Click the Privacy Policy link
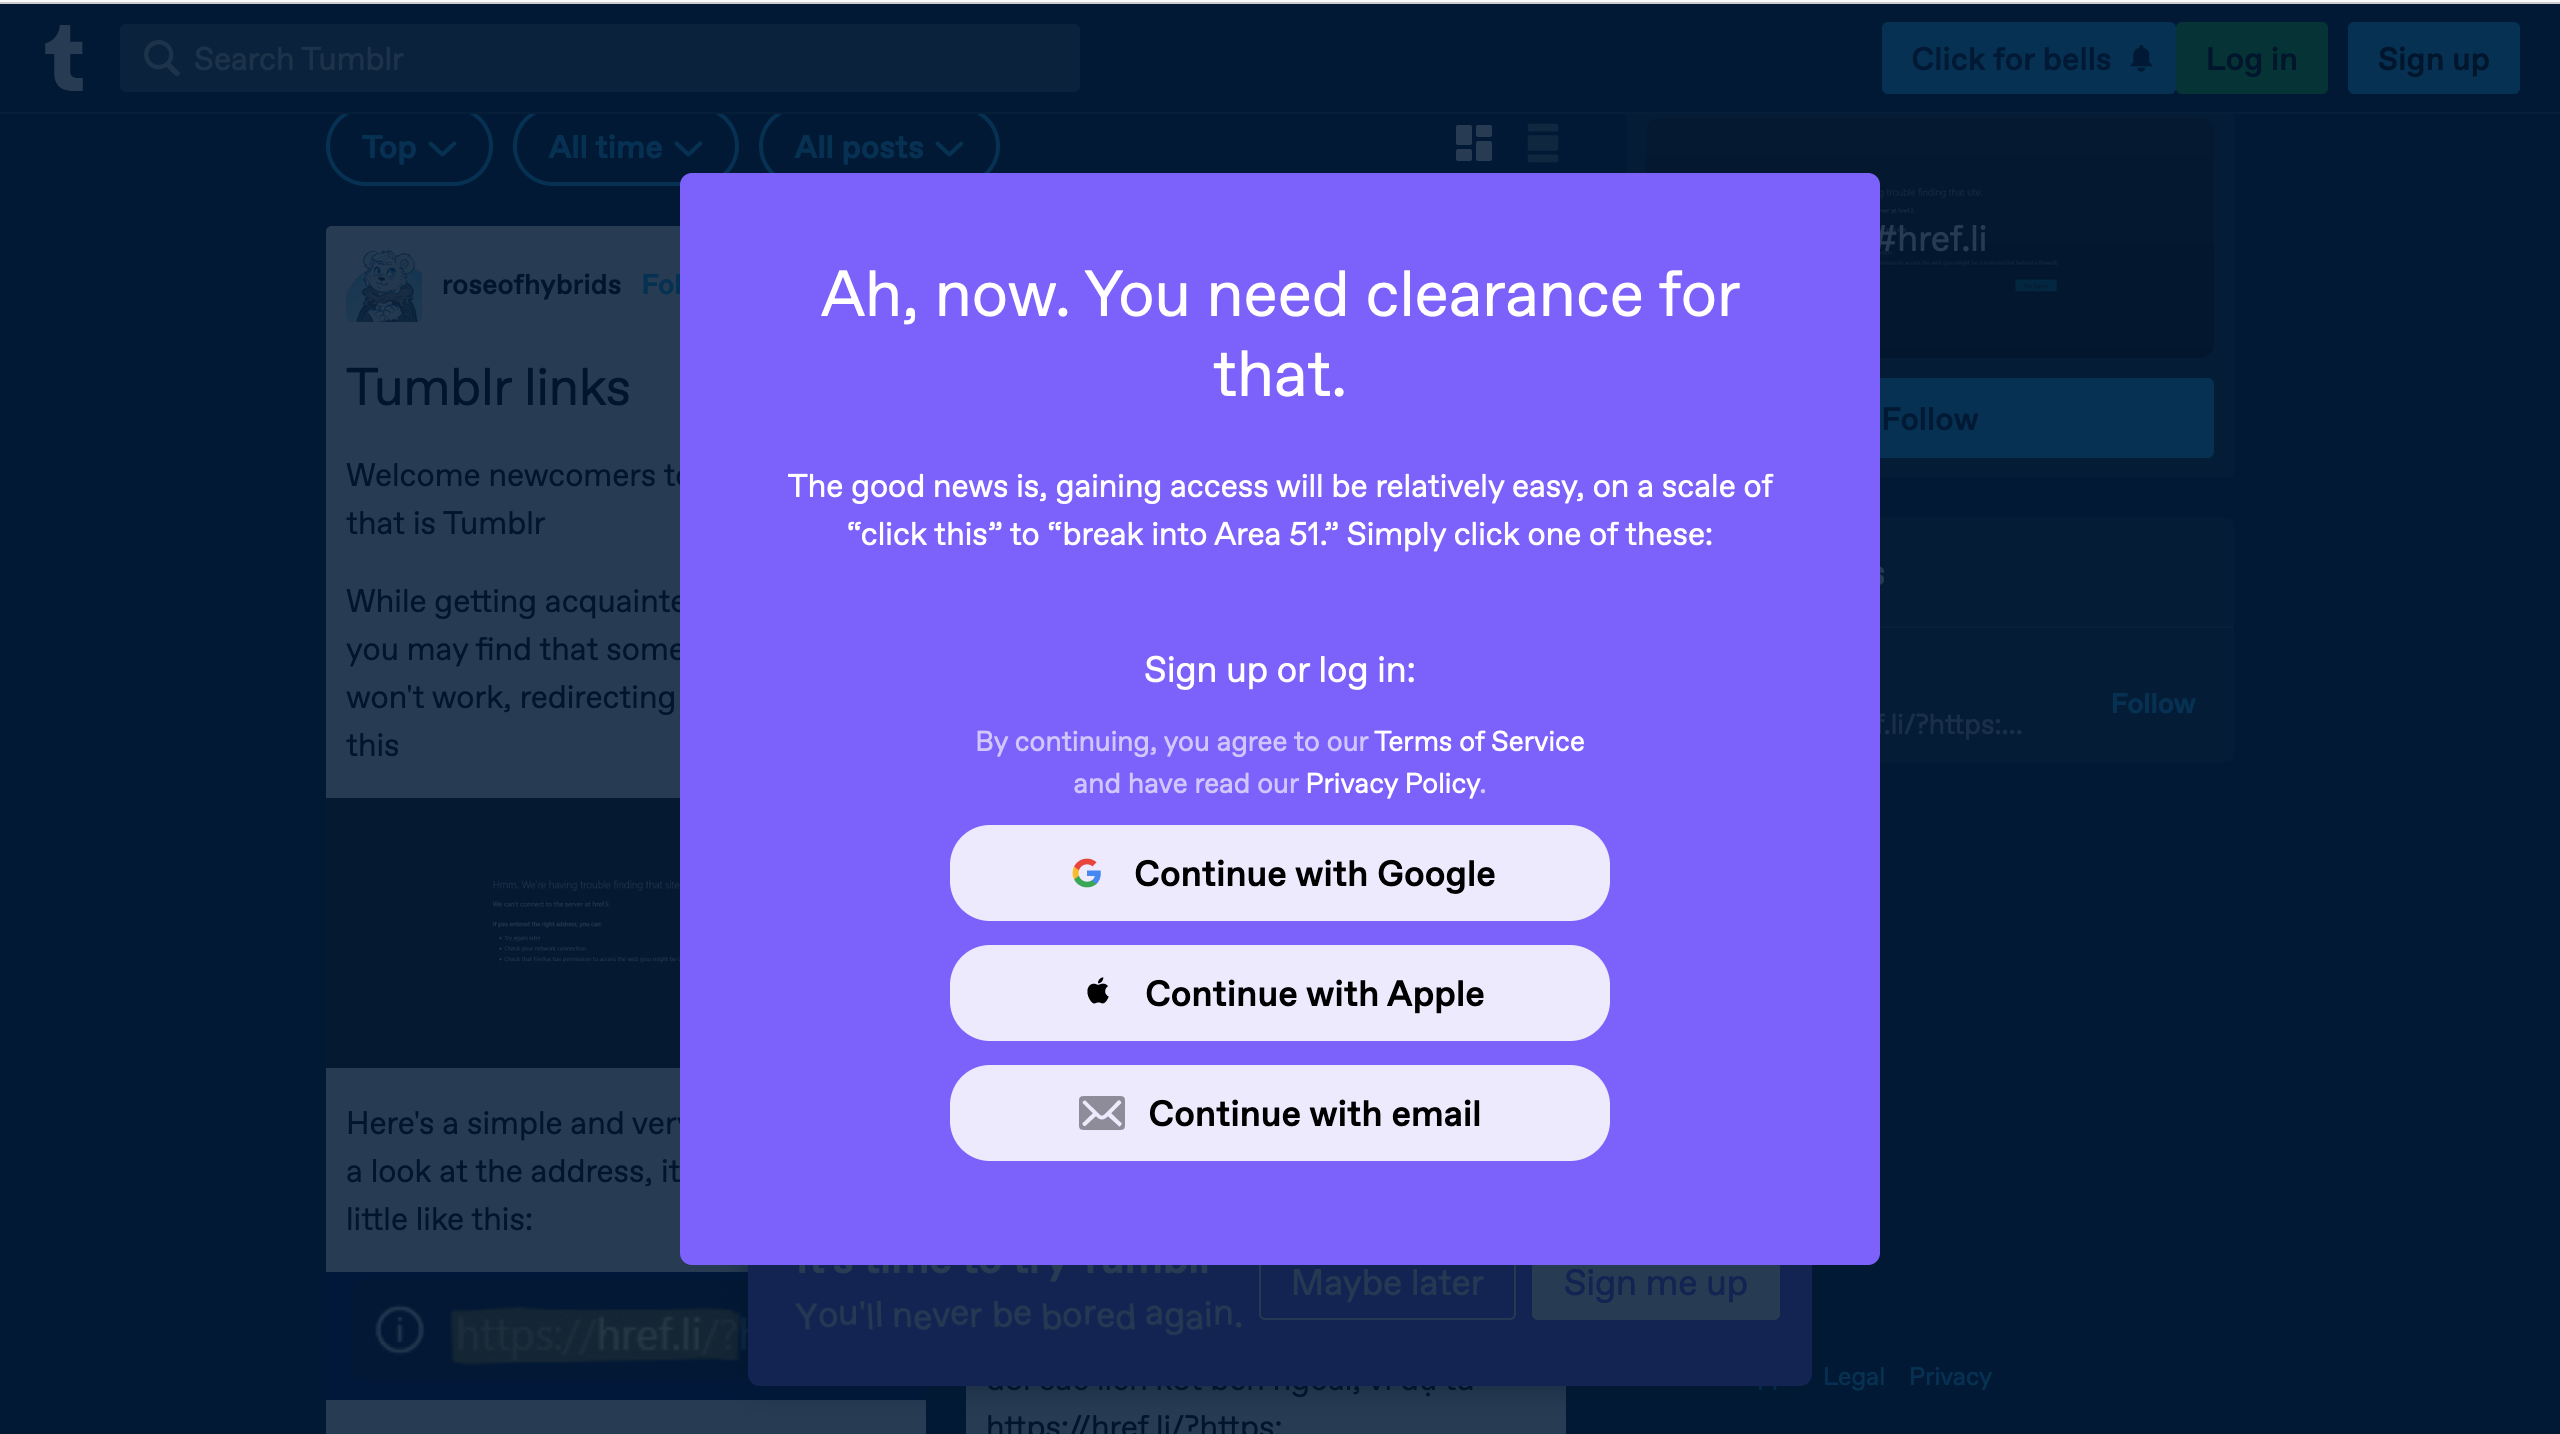The image size is (2560, 1434). tap(1389, 782)
